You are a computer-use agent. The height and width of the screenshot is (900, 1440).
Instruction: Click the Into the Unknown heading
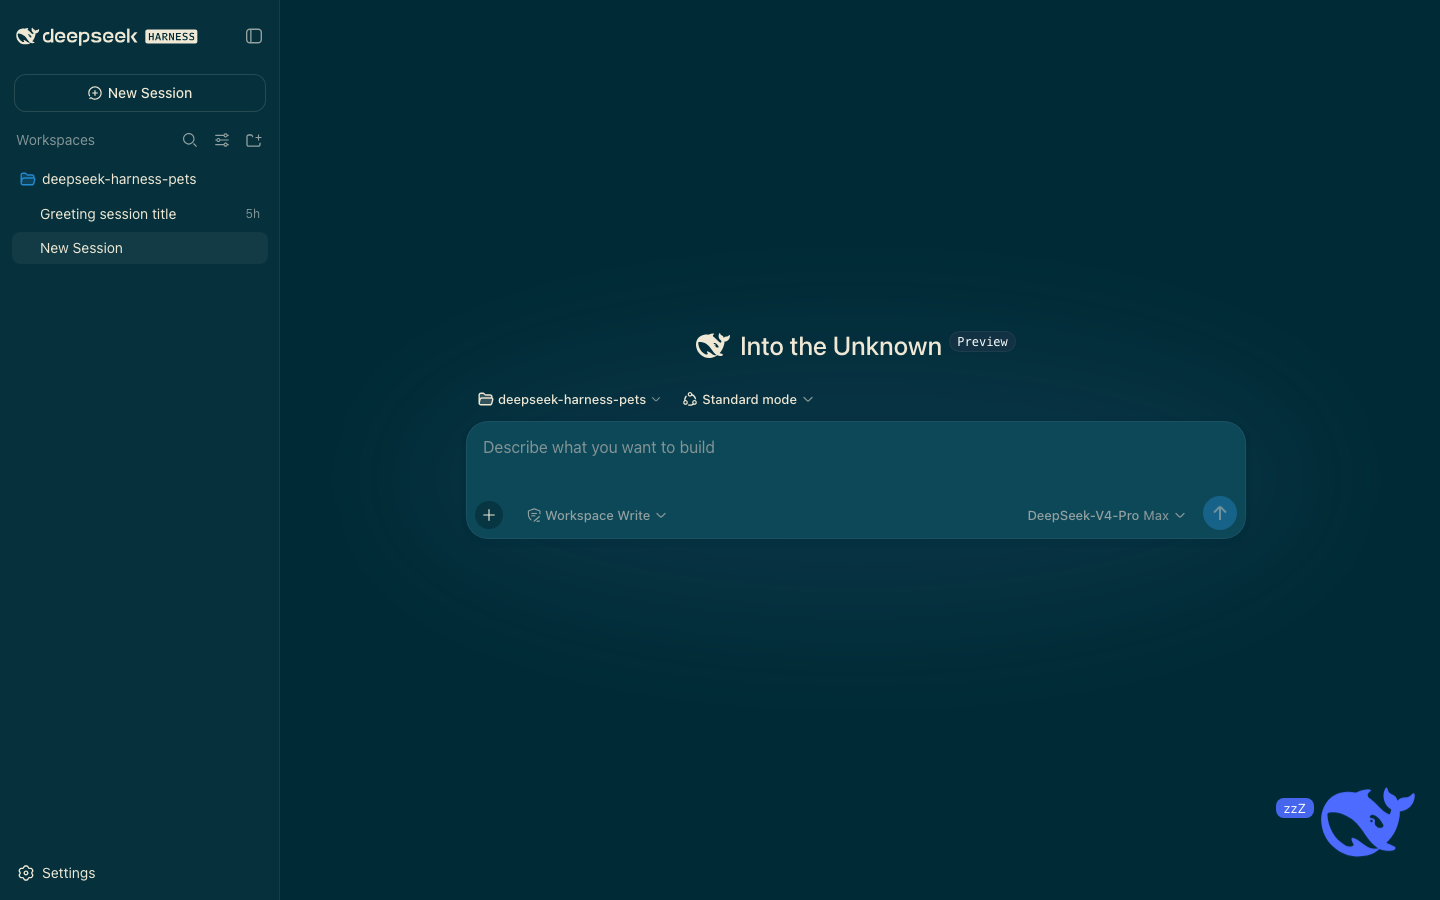point(841,346)
